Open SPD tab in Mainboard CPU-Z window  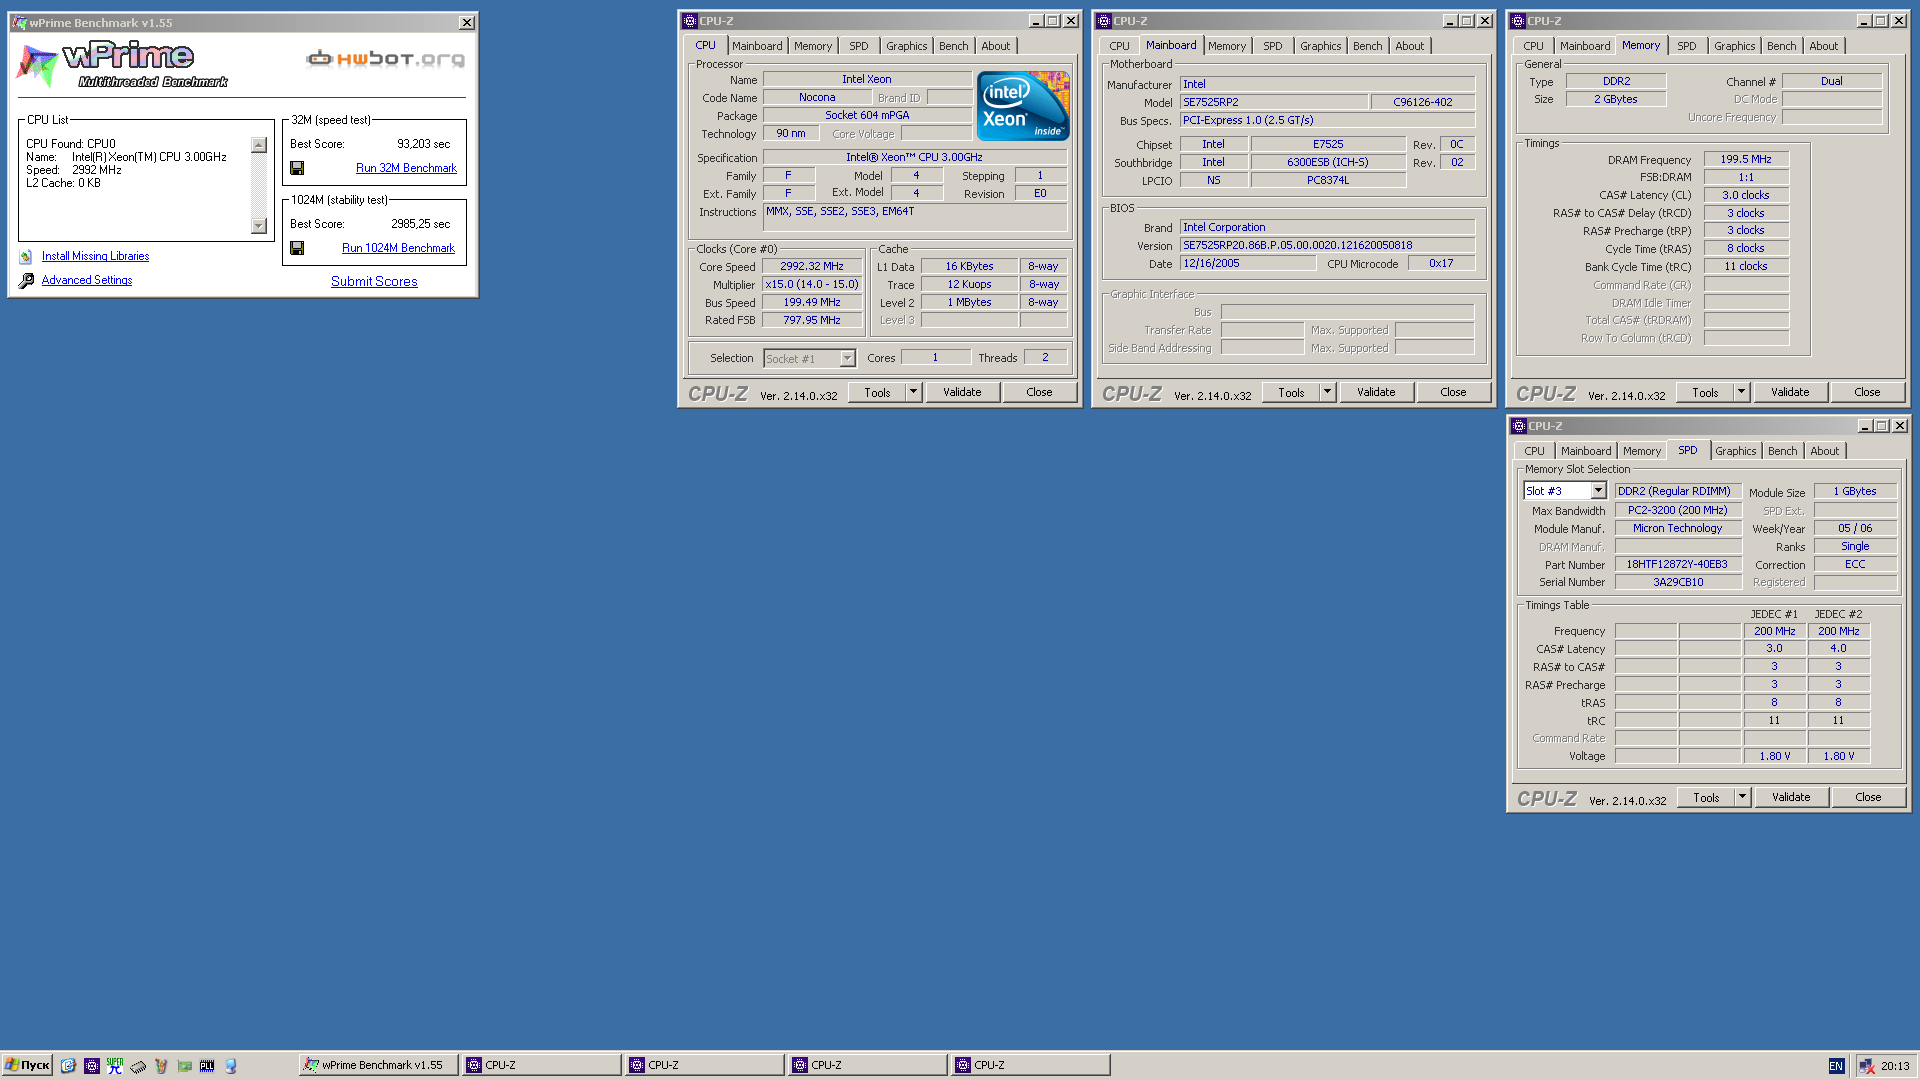click(x=1272, y=46)
